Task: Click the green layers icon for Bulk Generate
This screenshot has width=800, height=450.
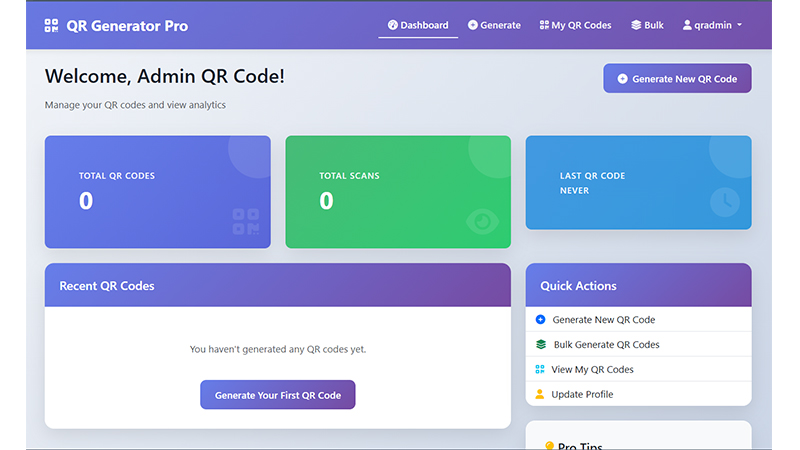Action: tap(541, 344)
